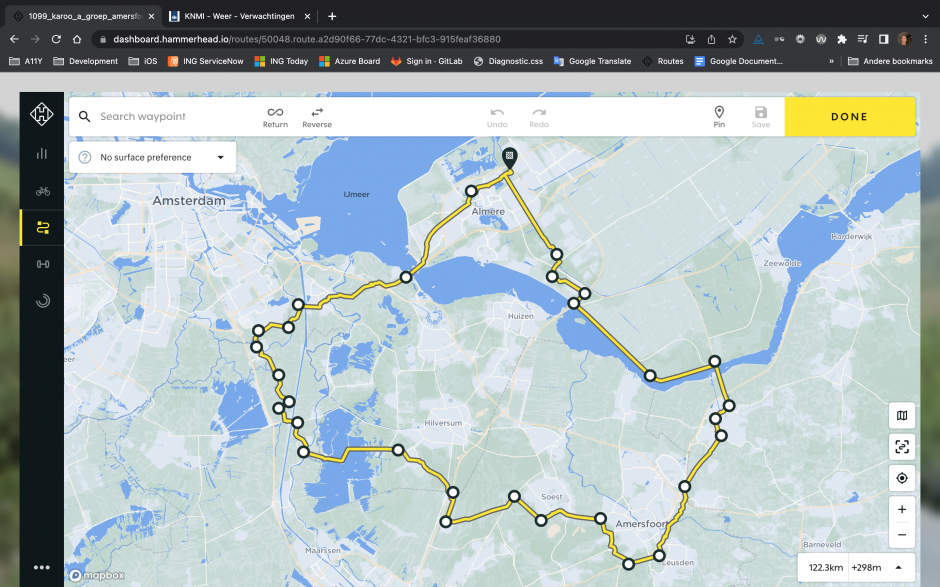Open the workouts dumbbell sidebar icon

pyautogui.click(x=42, y=264)
